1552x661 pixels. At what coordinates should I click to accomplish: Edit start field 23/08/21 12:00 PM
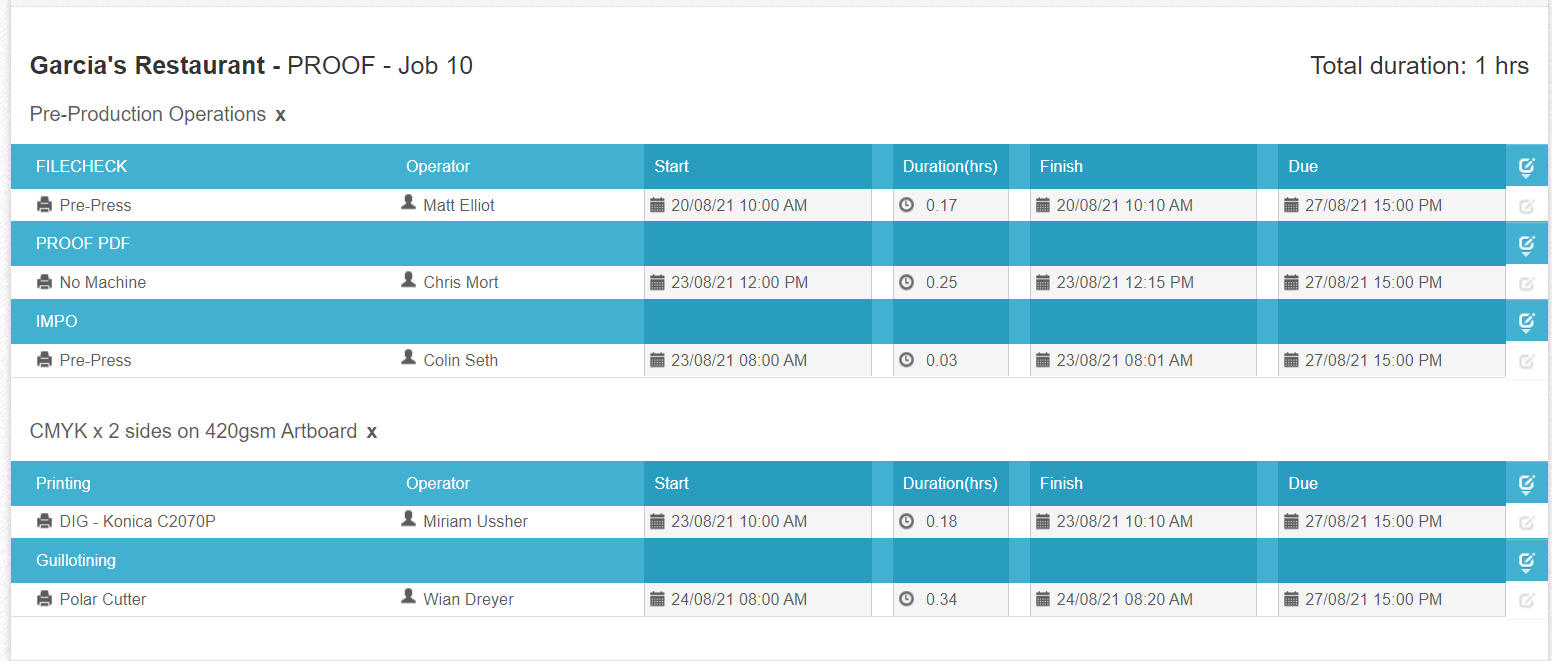(758, 282)
